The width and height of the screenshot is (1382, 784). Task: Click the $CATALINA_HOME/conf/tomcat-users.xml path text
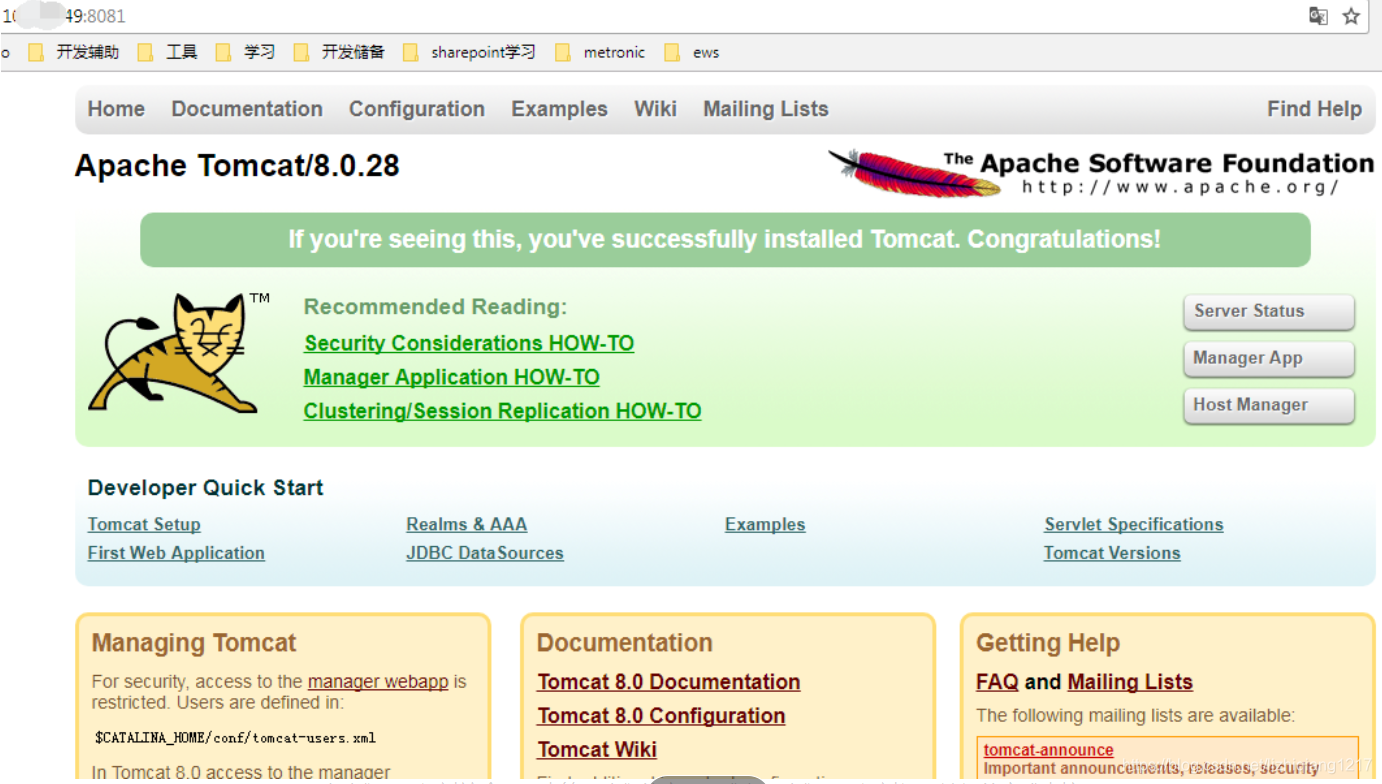pyautogui.click(x=236, y=738)
